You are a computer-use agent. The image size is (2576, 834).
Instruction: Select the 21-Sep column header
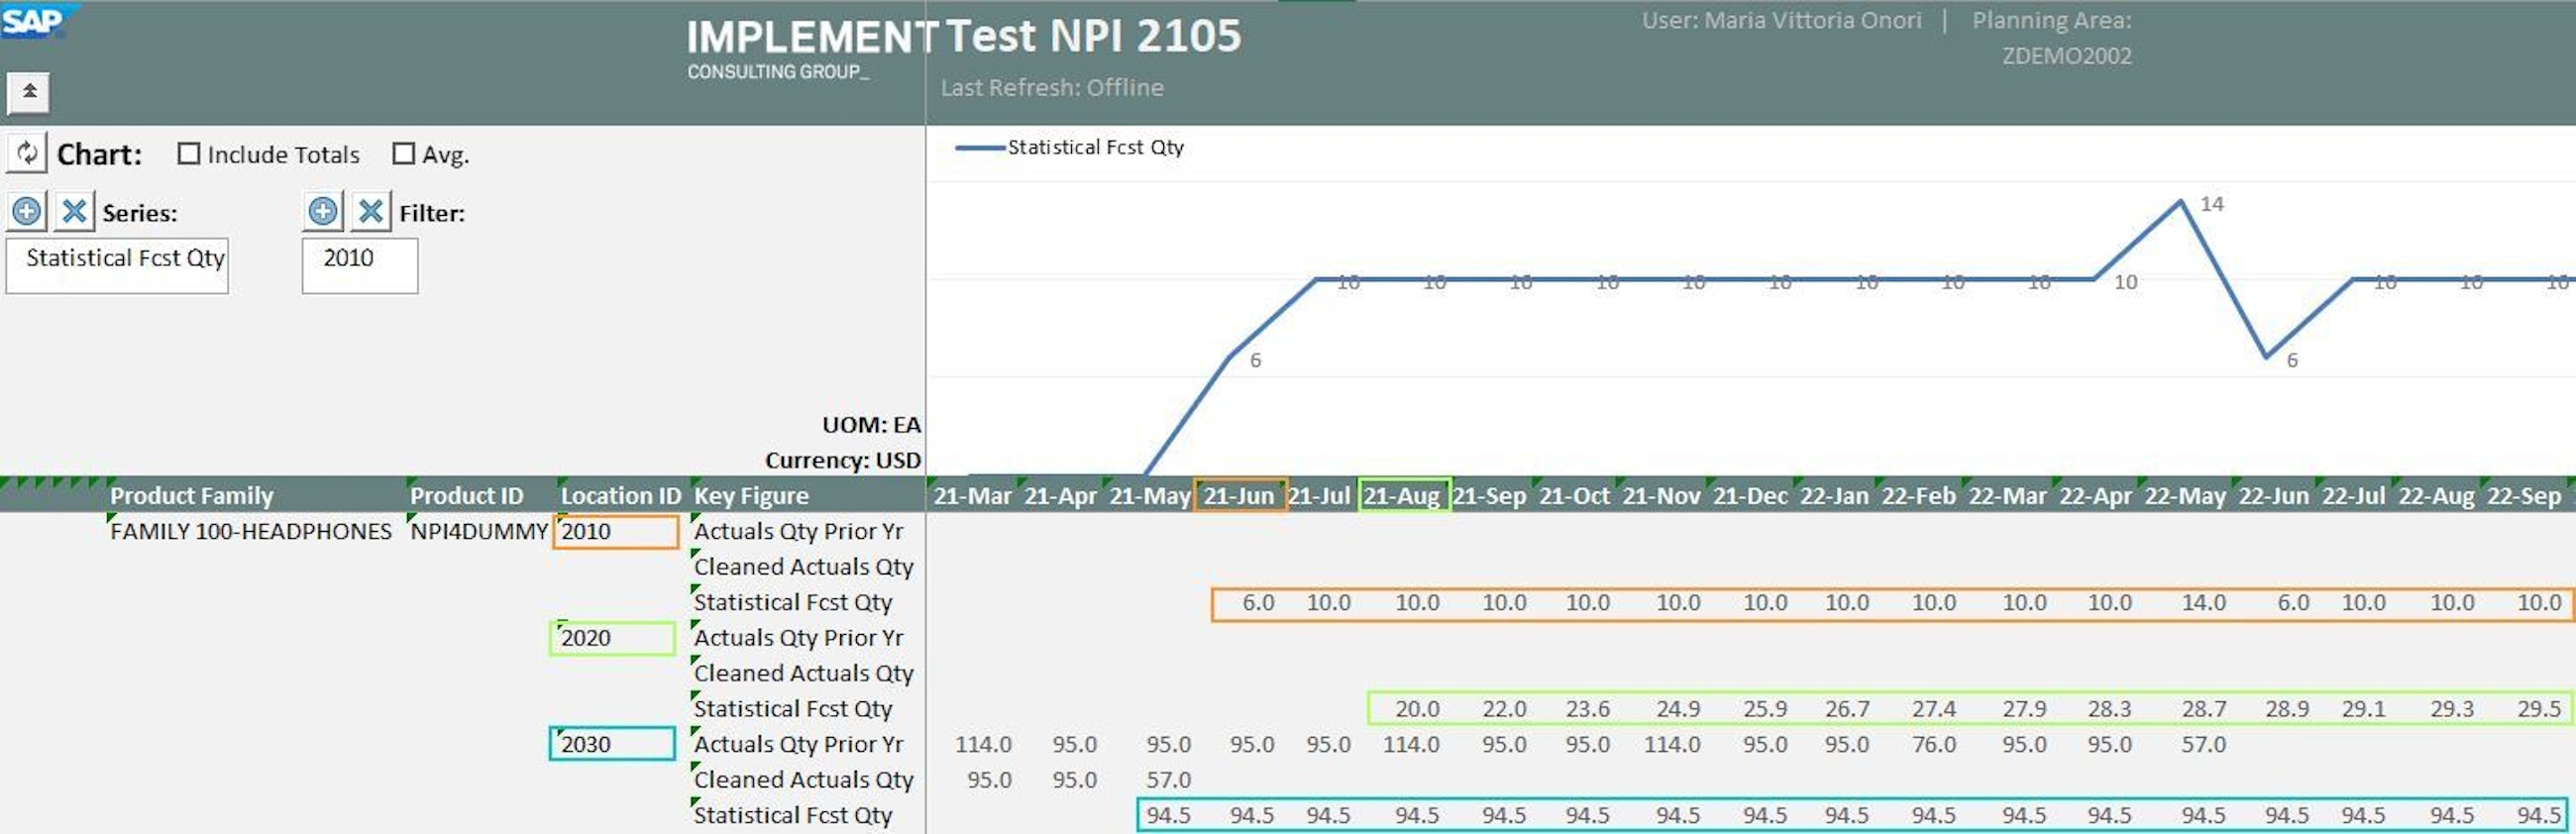tap(1489, 495)
